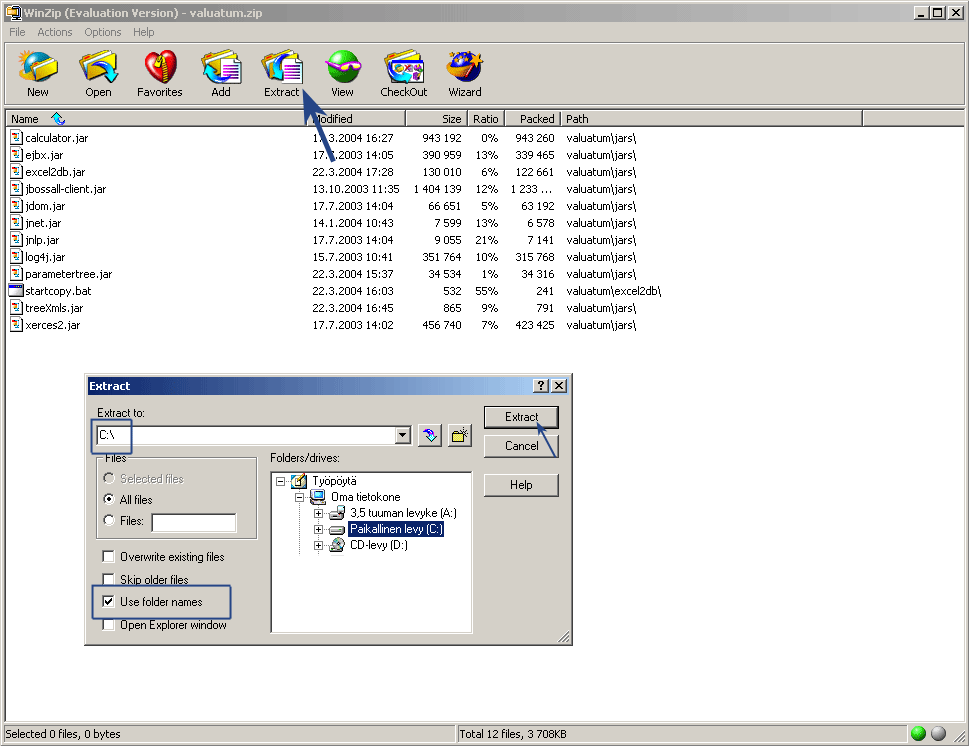Sort by the Ratio column header
This screenshot has width=969, height=746.
(x=486, y=119)
